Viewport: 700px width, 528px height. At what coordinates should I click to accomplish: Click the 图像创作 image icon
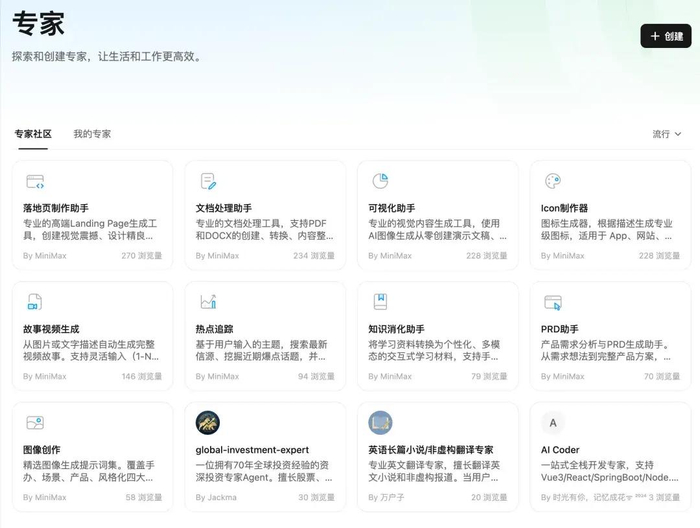click(x=35, y=422)
